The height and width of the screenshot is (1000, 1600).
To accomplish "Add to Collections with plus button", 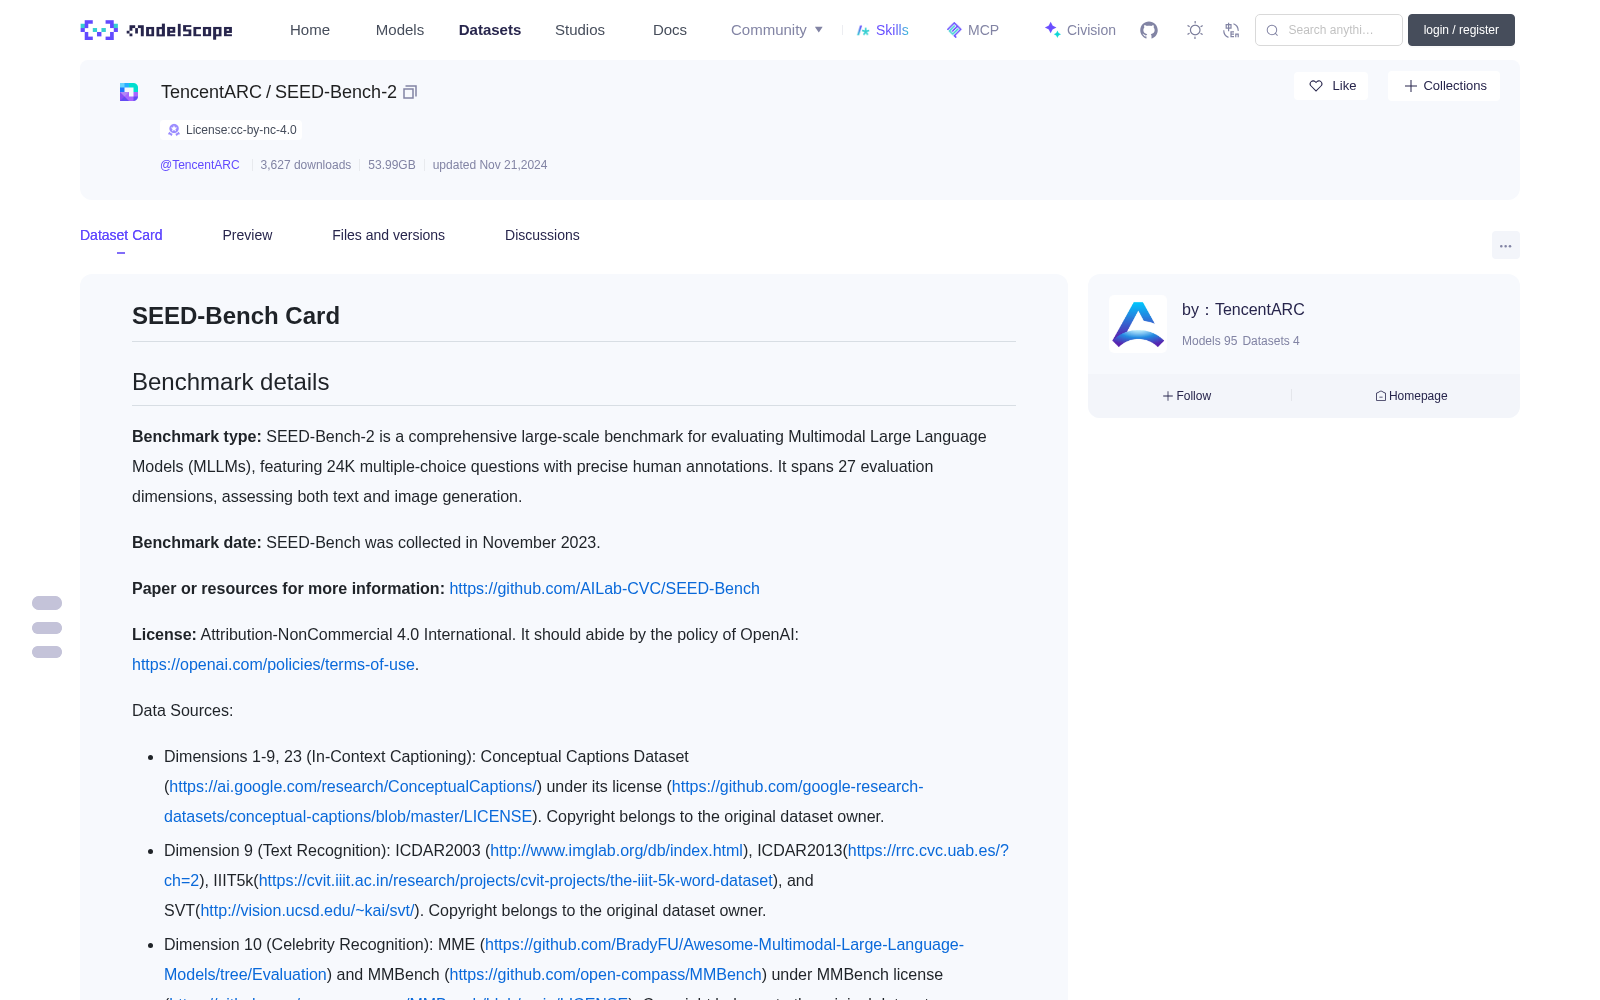I will click(1444, 86).
